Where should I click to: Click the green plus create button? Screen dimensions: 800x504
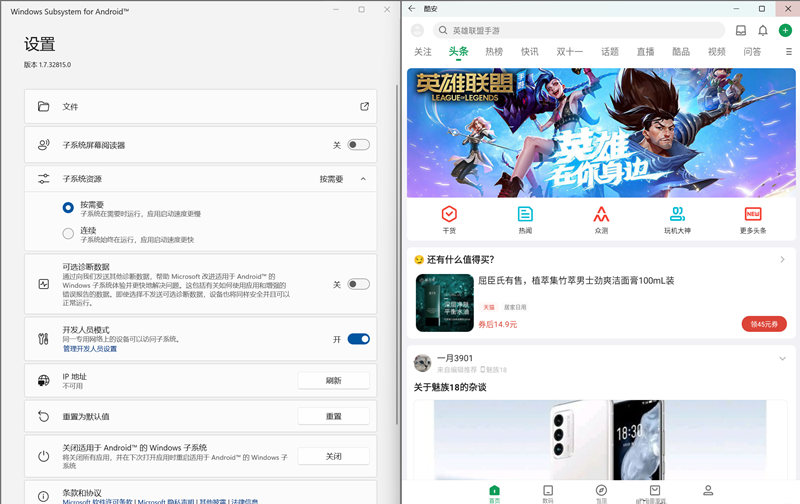tap(785, 31)
